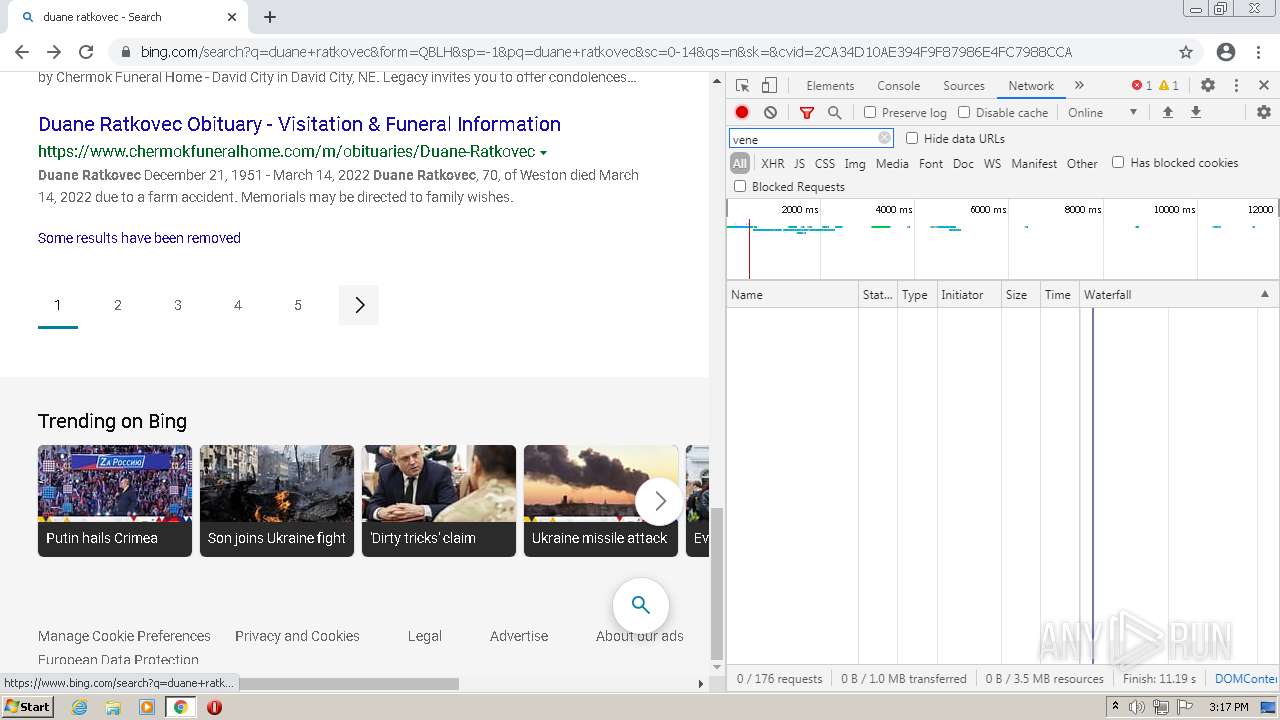Open Network panel settings gear
1280x720 pixels.
point(1264,113)
